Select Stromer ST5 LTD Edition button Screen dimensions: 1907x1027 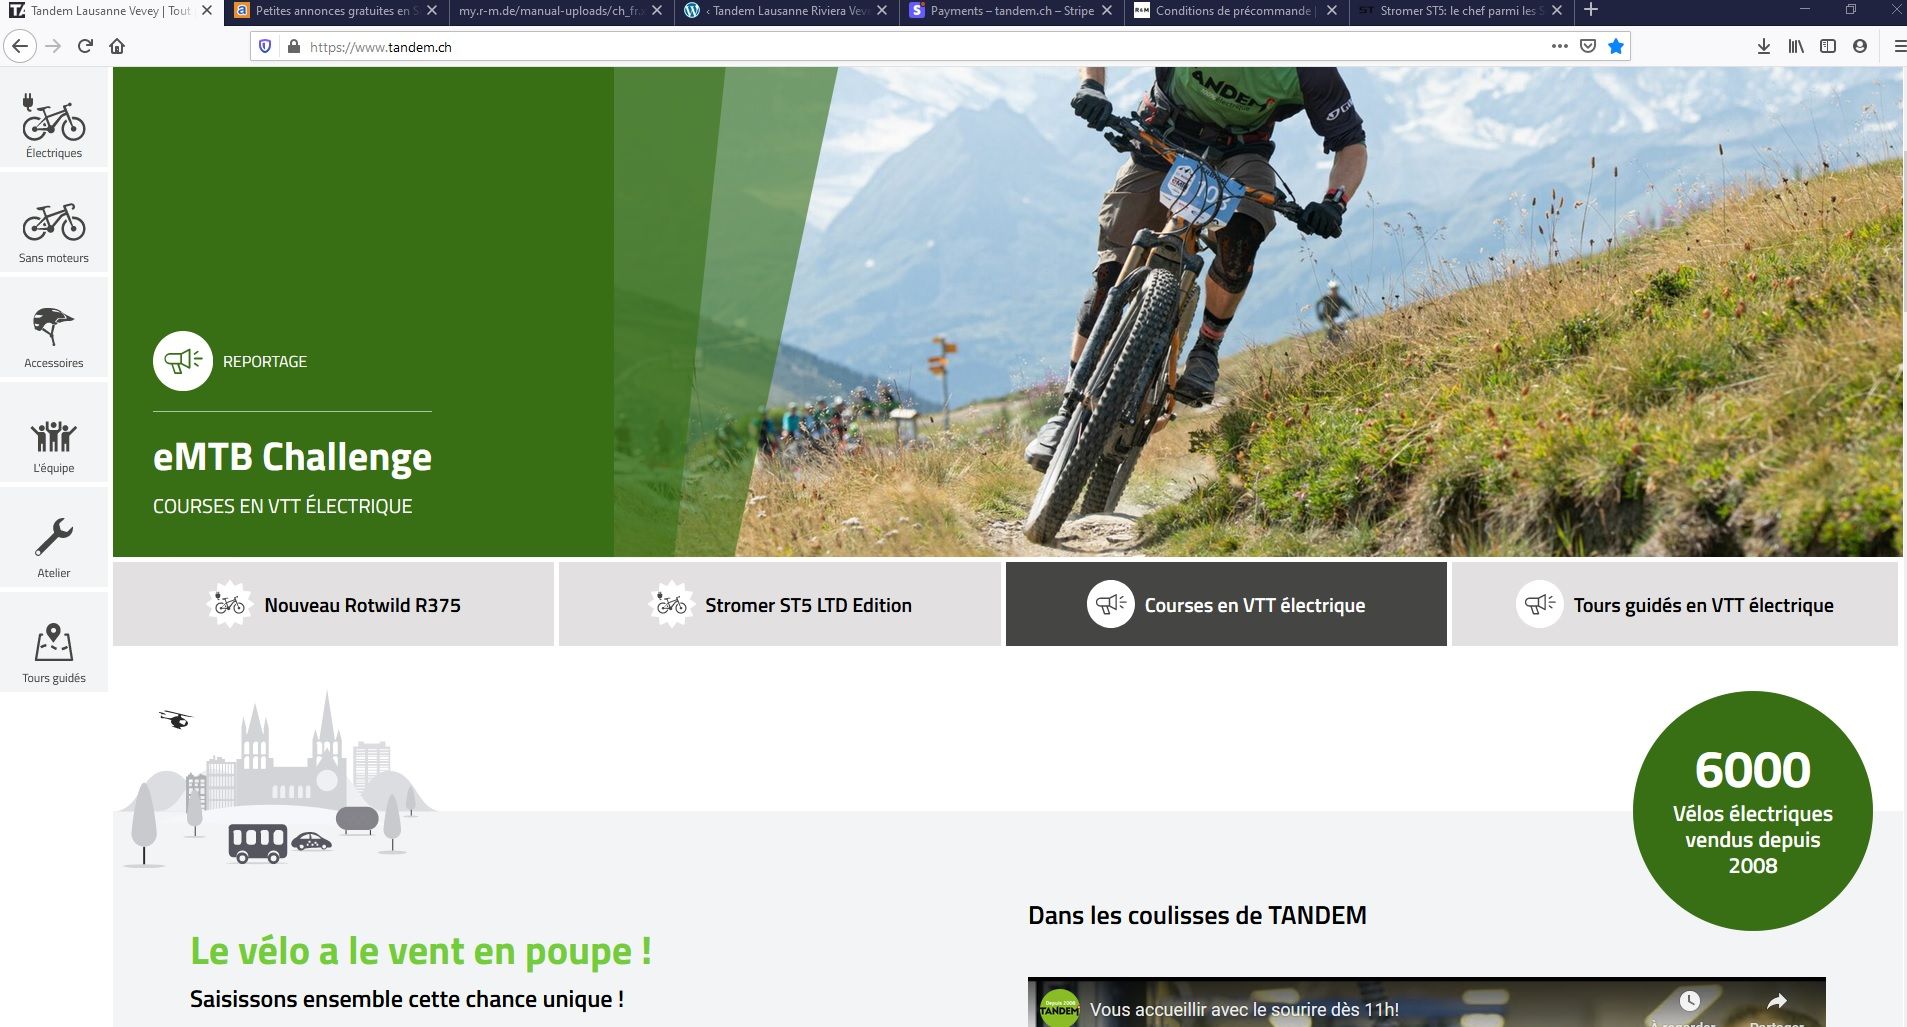pyautogui.click(x=779, y=605)
